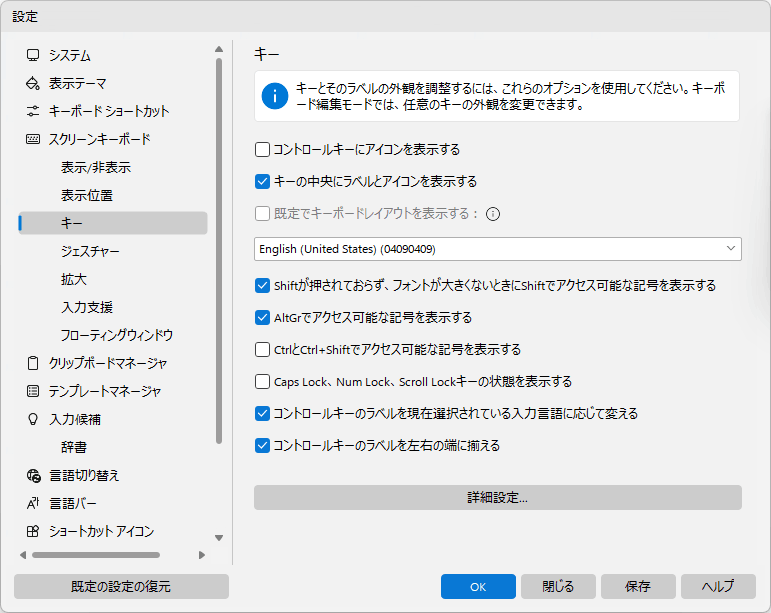Open フローティングウィンドウ settings
Viewport: 771px width, 613px height.
(x=117, y=336)
